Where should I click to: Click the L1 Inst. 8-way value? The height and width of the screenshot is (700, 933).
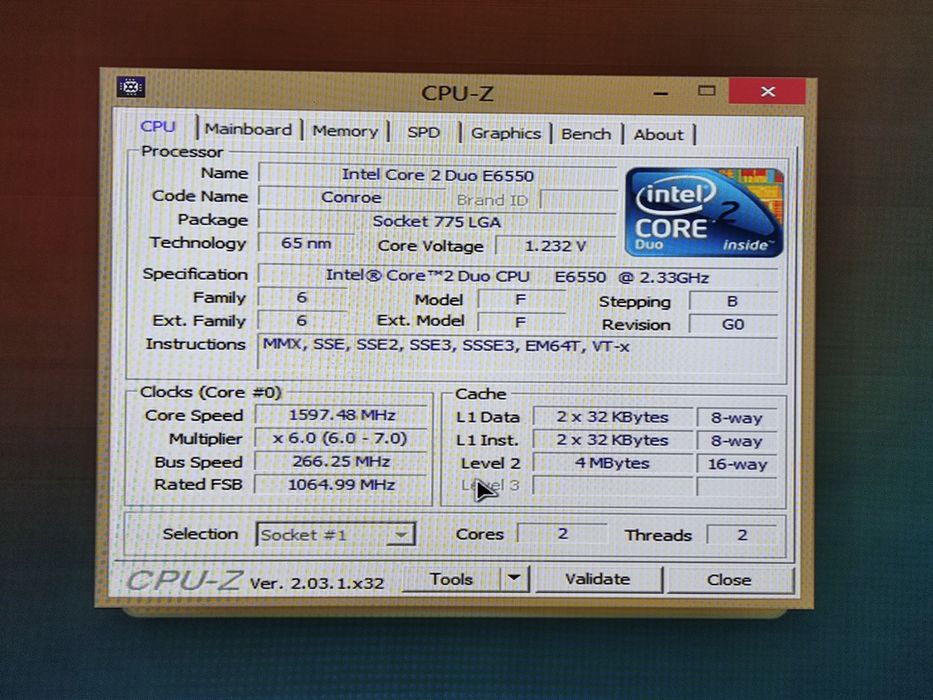click(x=737, y=441)
